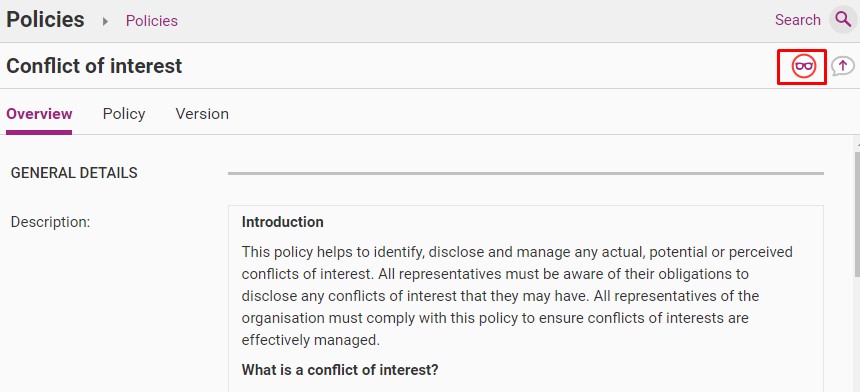860x392 pixels.
Task: Switch to the Overview tab
Action: pos(39,114)
